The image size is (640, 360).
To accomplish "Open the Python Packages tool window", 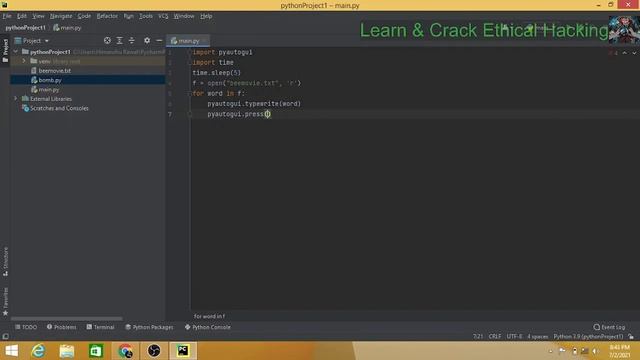I will pos(149,327).
